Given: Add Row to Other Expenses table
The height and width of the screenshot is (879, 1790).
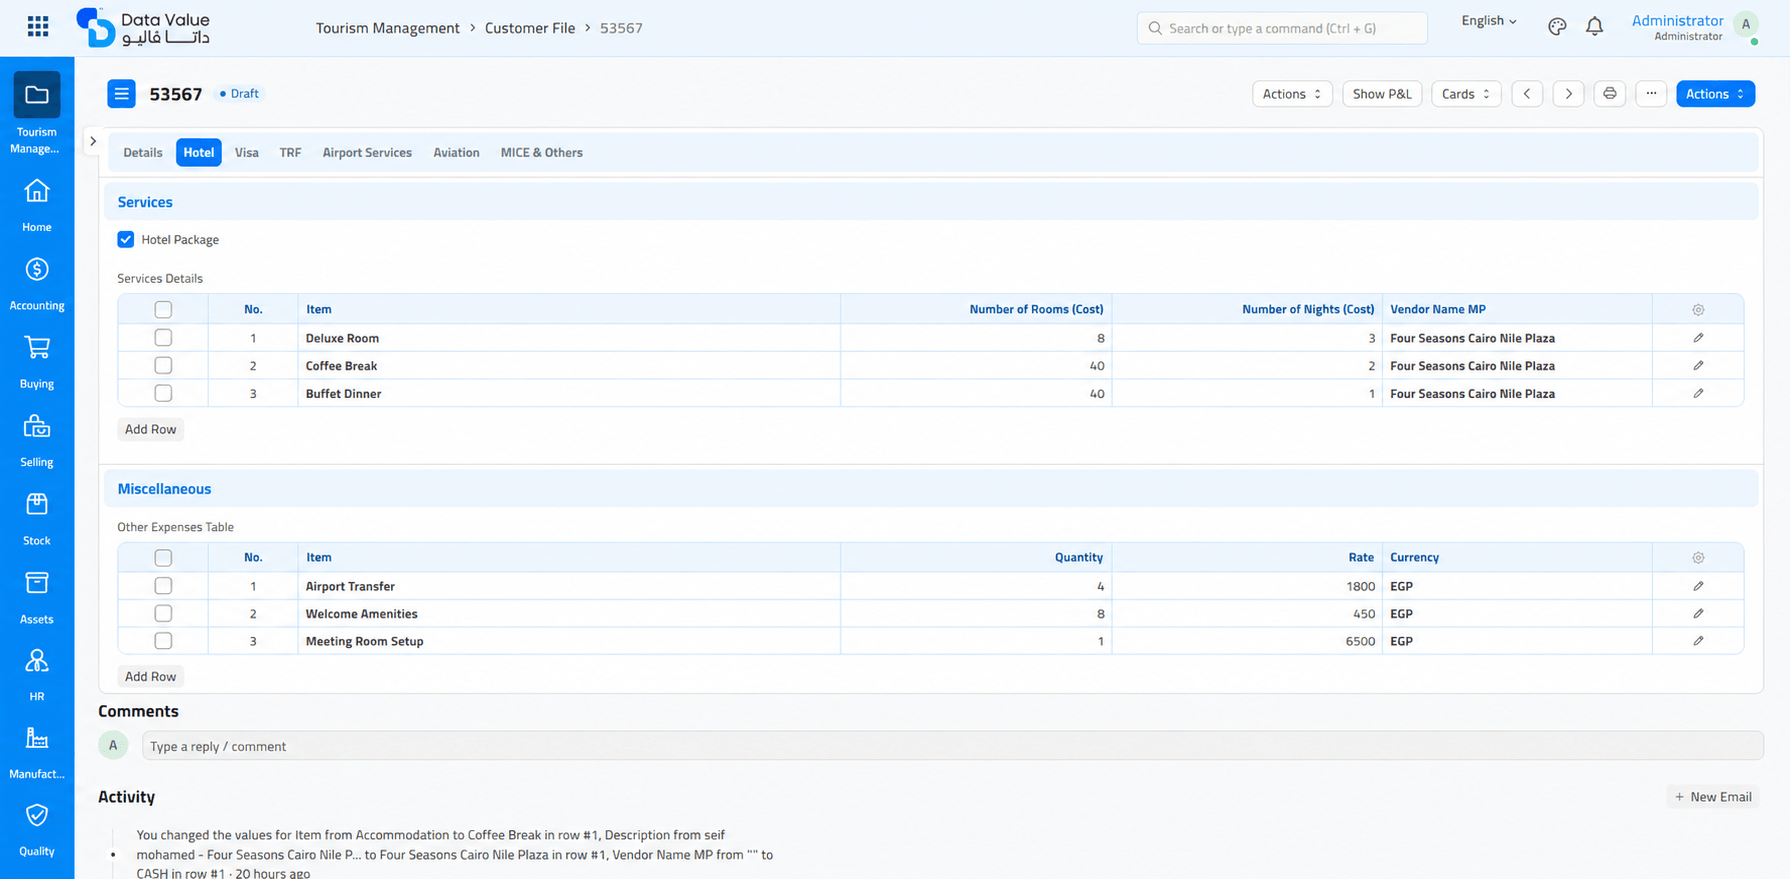Looking at the screenshot, I should (x=151, y=677).
